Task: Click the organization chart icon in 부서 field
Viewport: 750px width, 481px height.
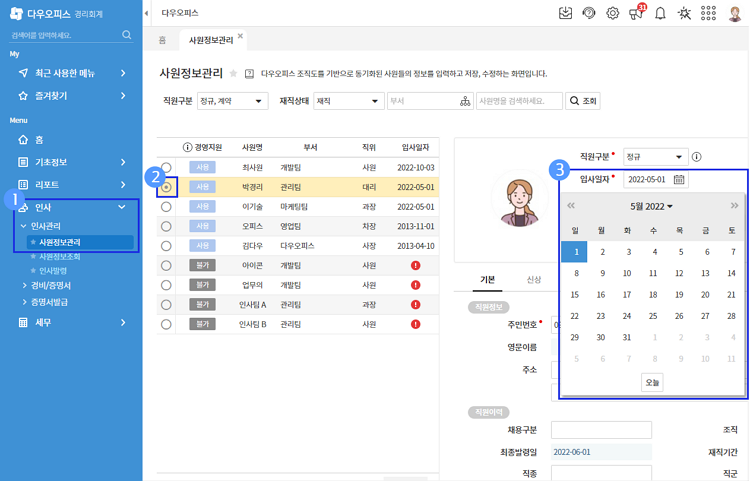Action: [465, 101]
